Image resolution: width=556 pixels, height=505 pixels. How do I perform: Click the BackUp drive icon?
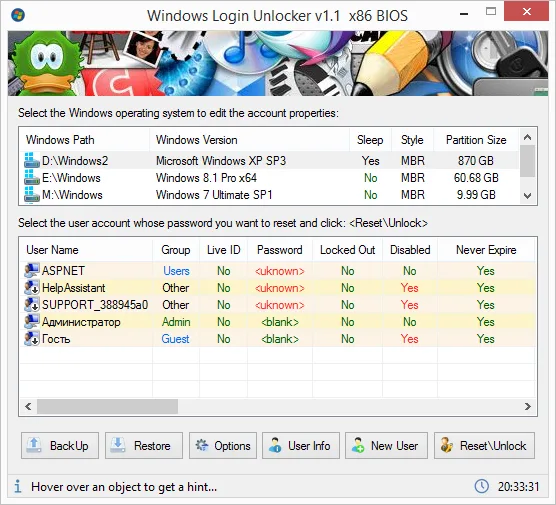34,445
